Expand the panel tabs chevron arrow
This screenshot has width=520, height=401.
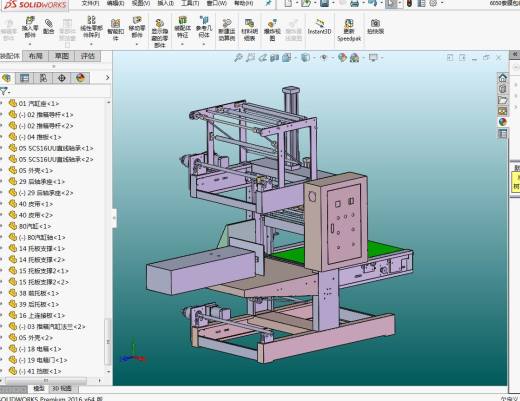pos(107,78)
